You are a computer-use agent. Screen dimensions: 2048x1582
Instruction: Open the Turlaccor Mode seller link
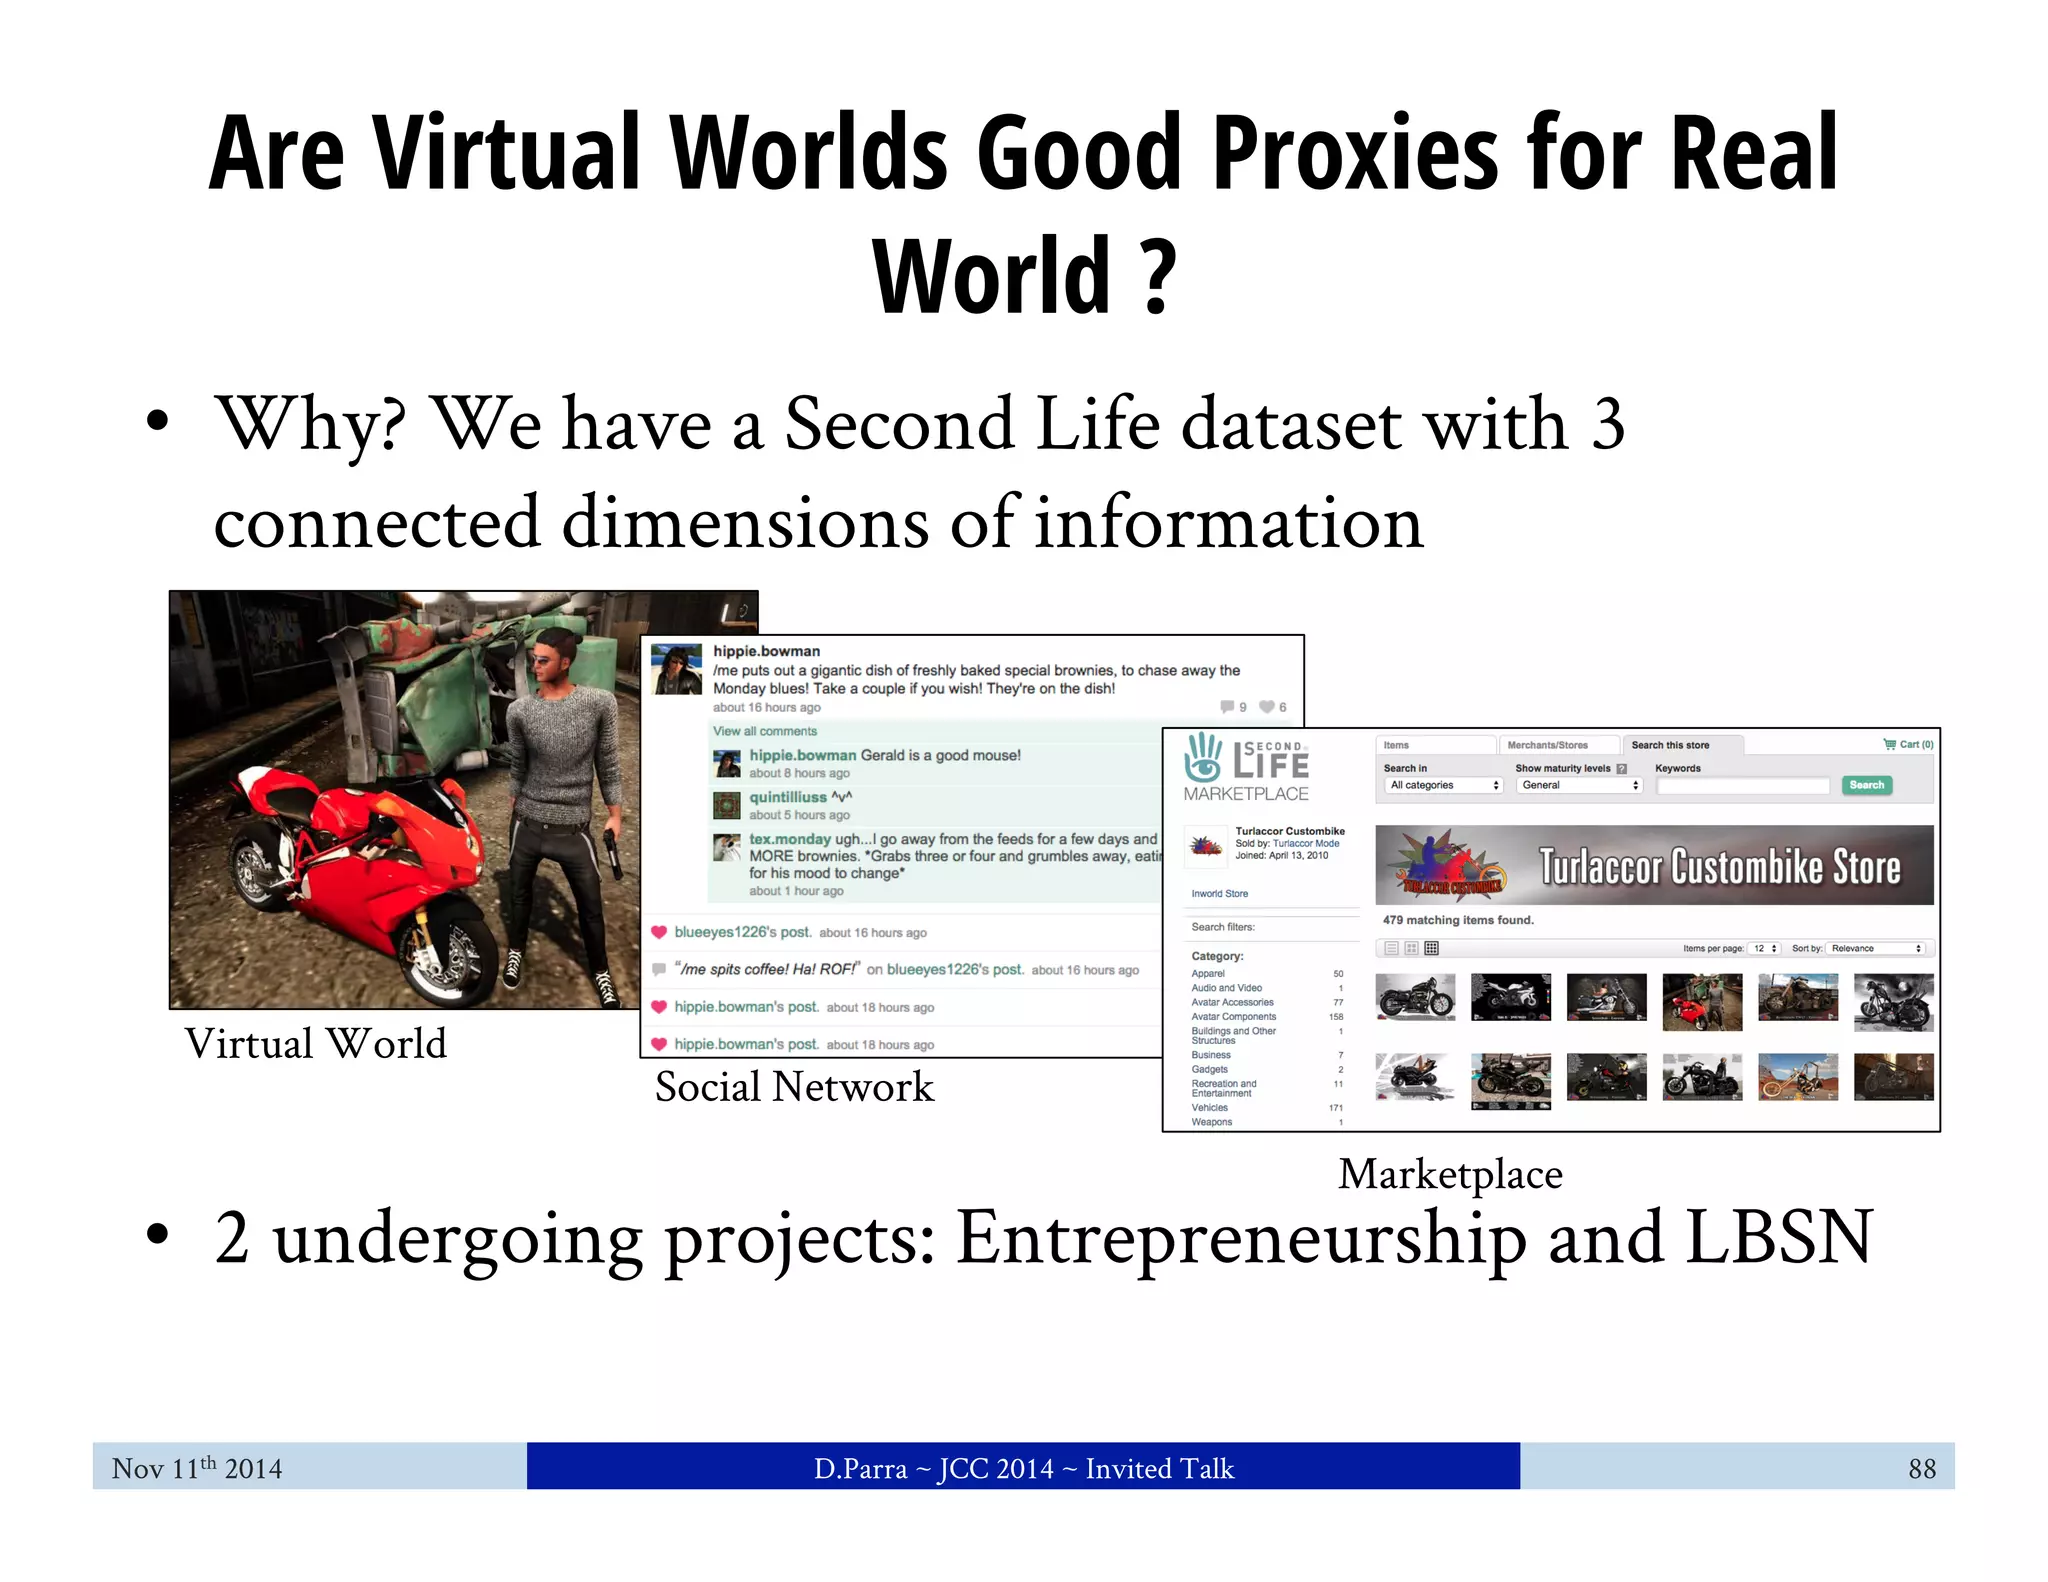pyautogui.click(x=1305, y=843)
